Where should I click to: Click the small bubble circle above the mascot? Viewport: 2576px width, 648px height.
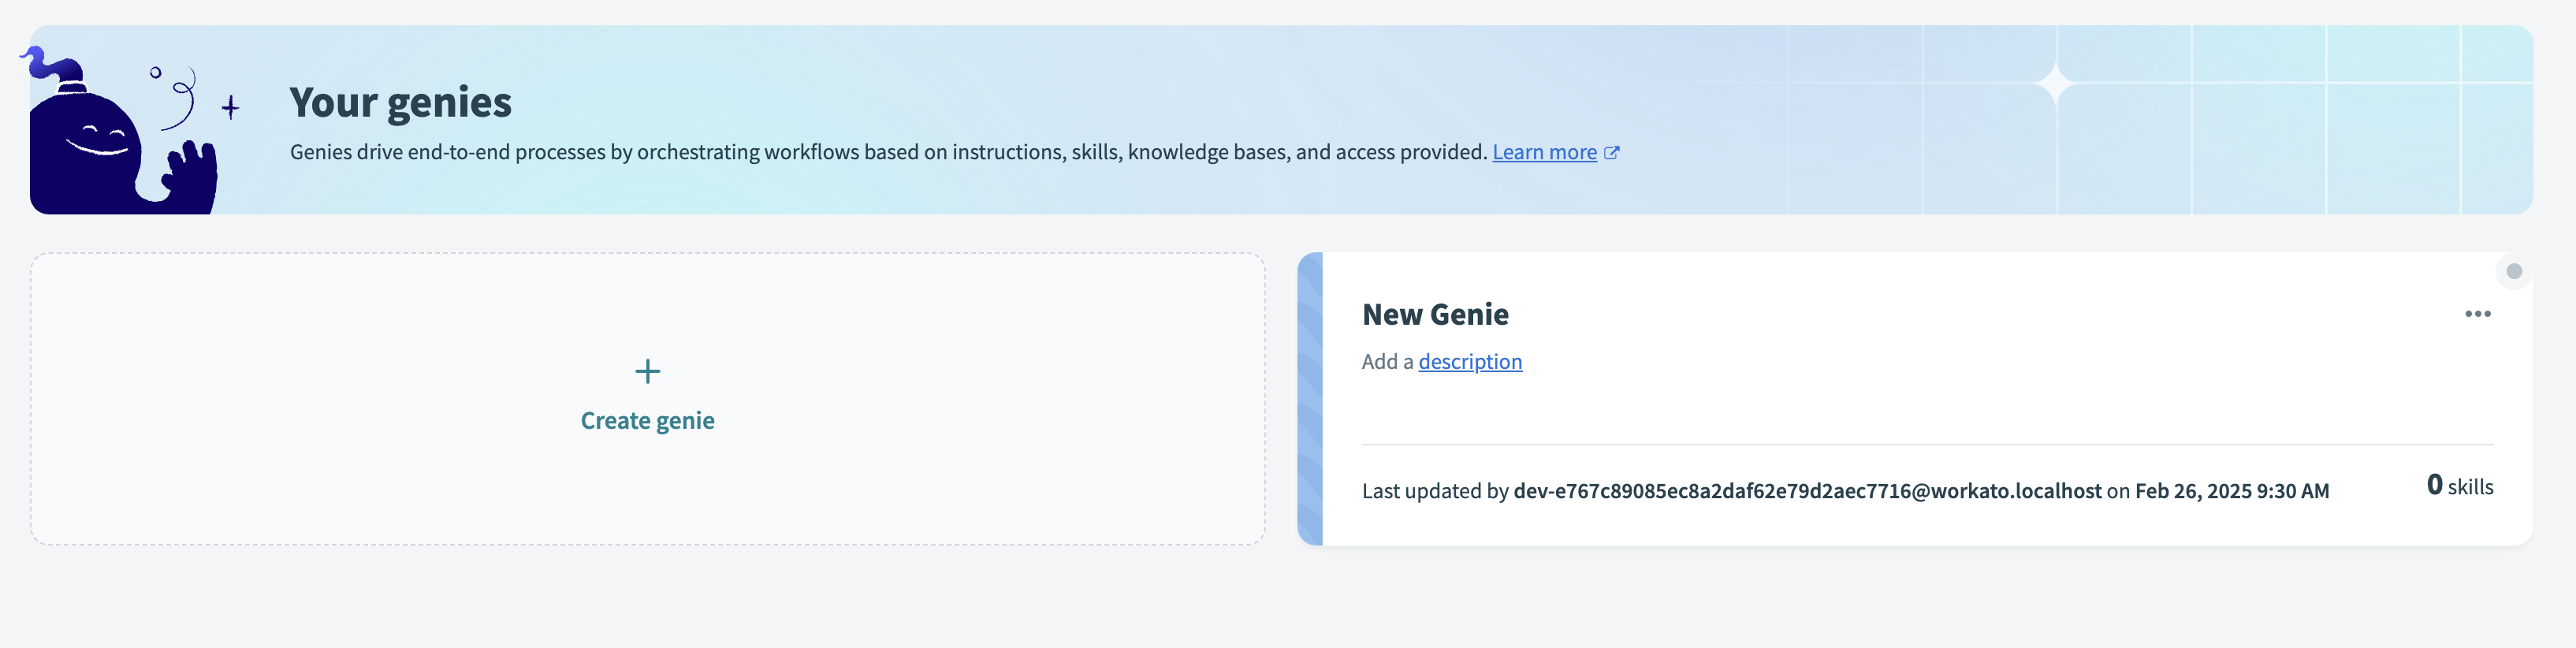point(155,72)
